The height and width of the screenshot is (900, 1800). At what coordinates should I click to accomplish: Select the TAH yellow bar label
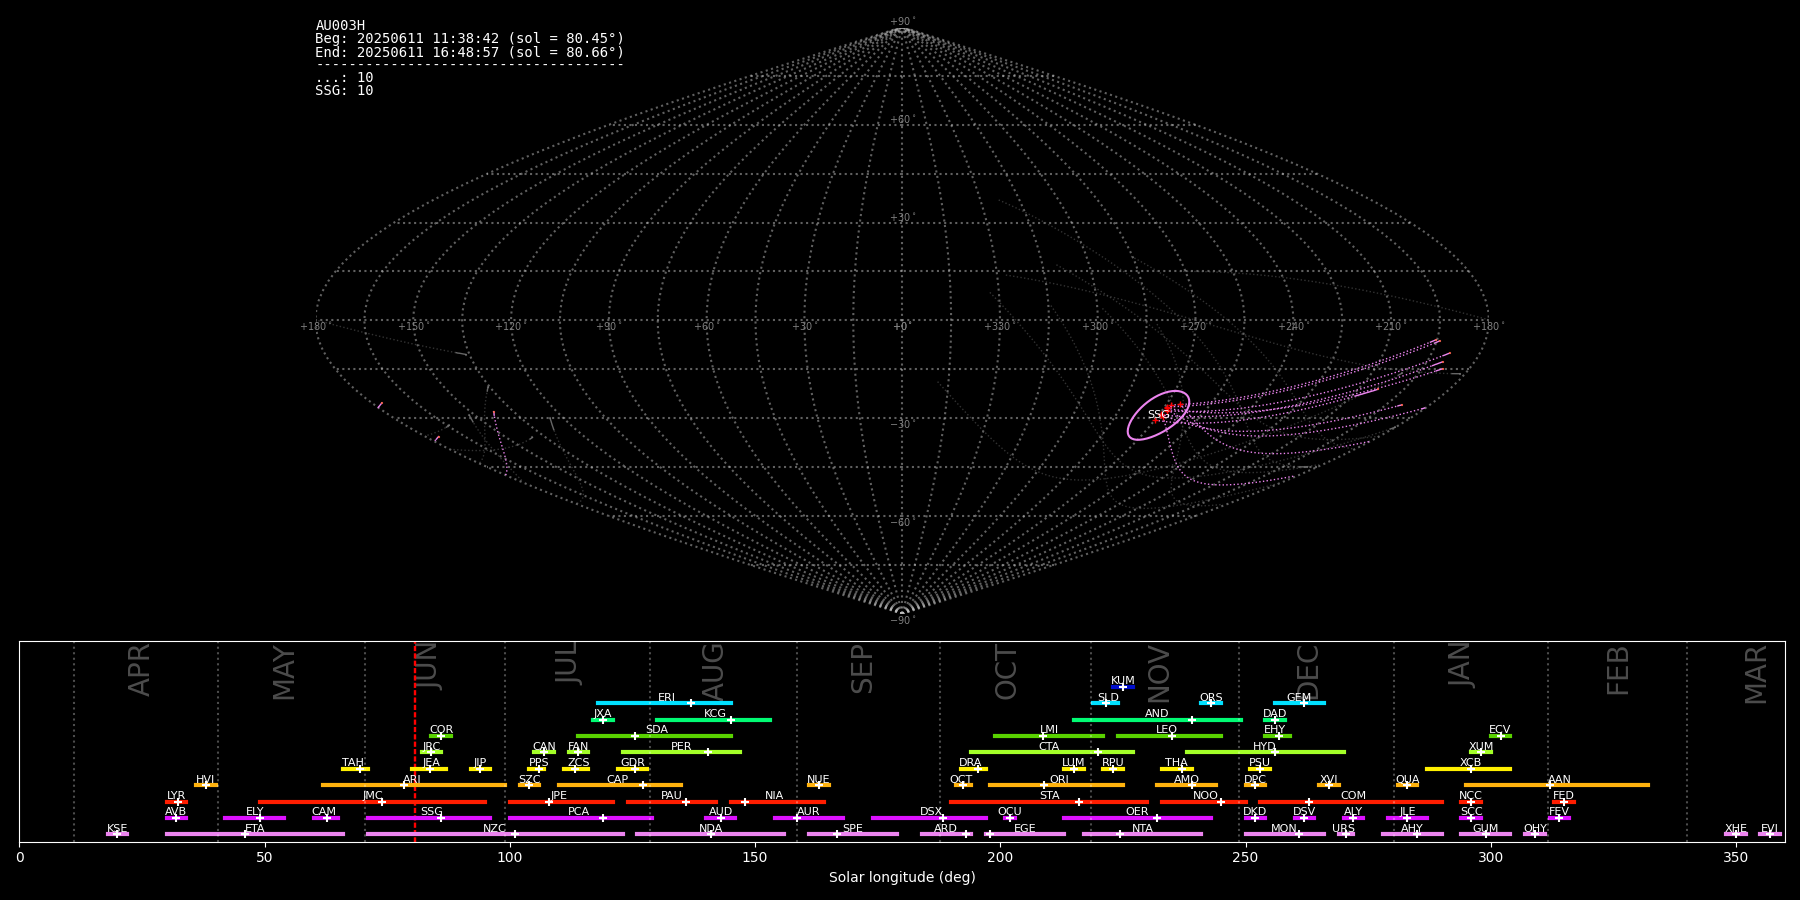click(x=353, y=763)
